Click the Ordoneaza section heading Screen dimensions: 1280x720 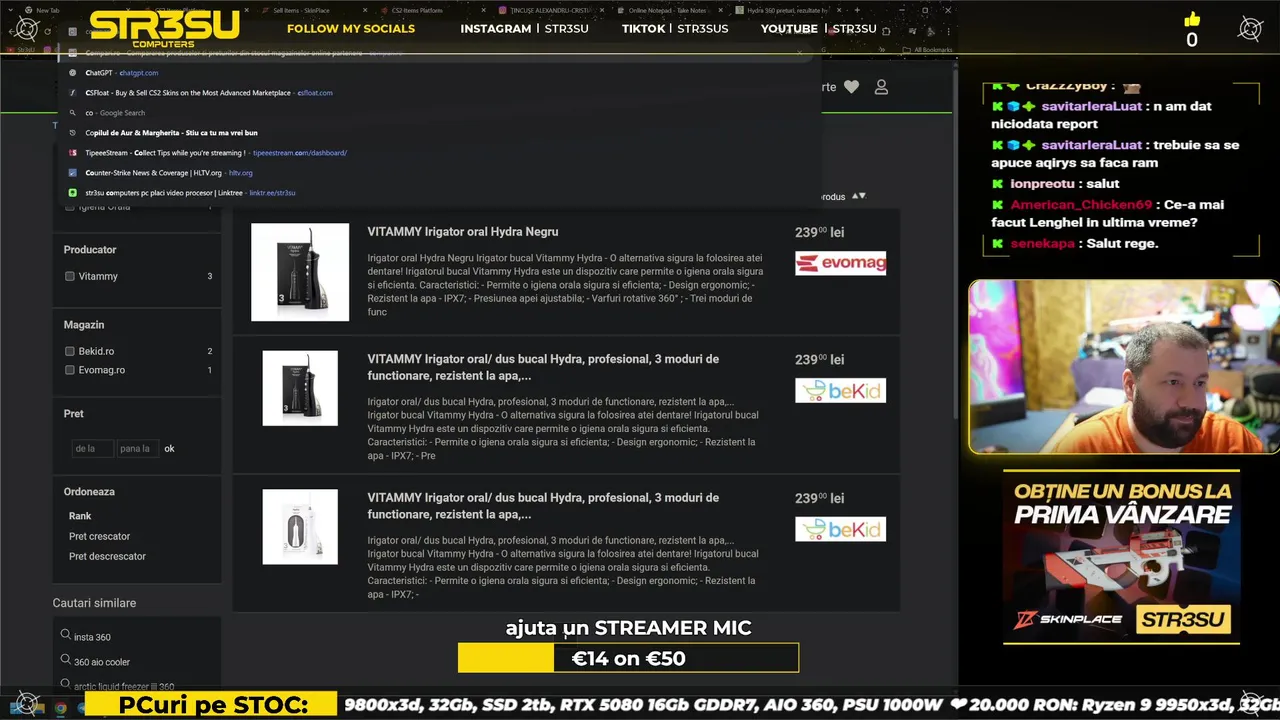(89, 492)
